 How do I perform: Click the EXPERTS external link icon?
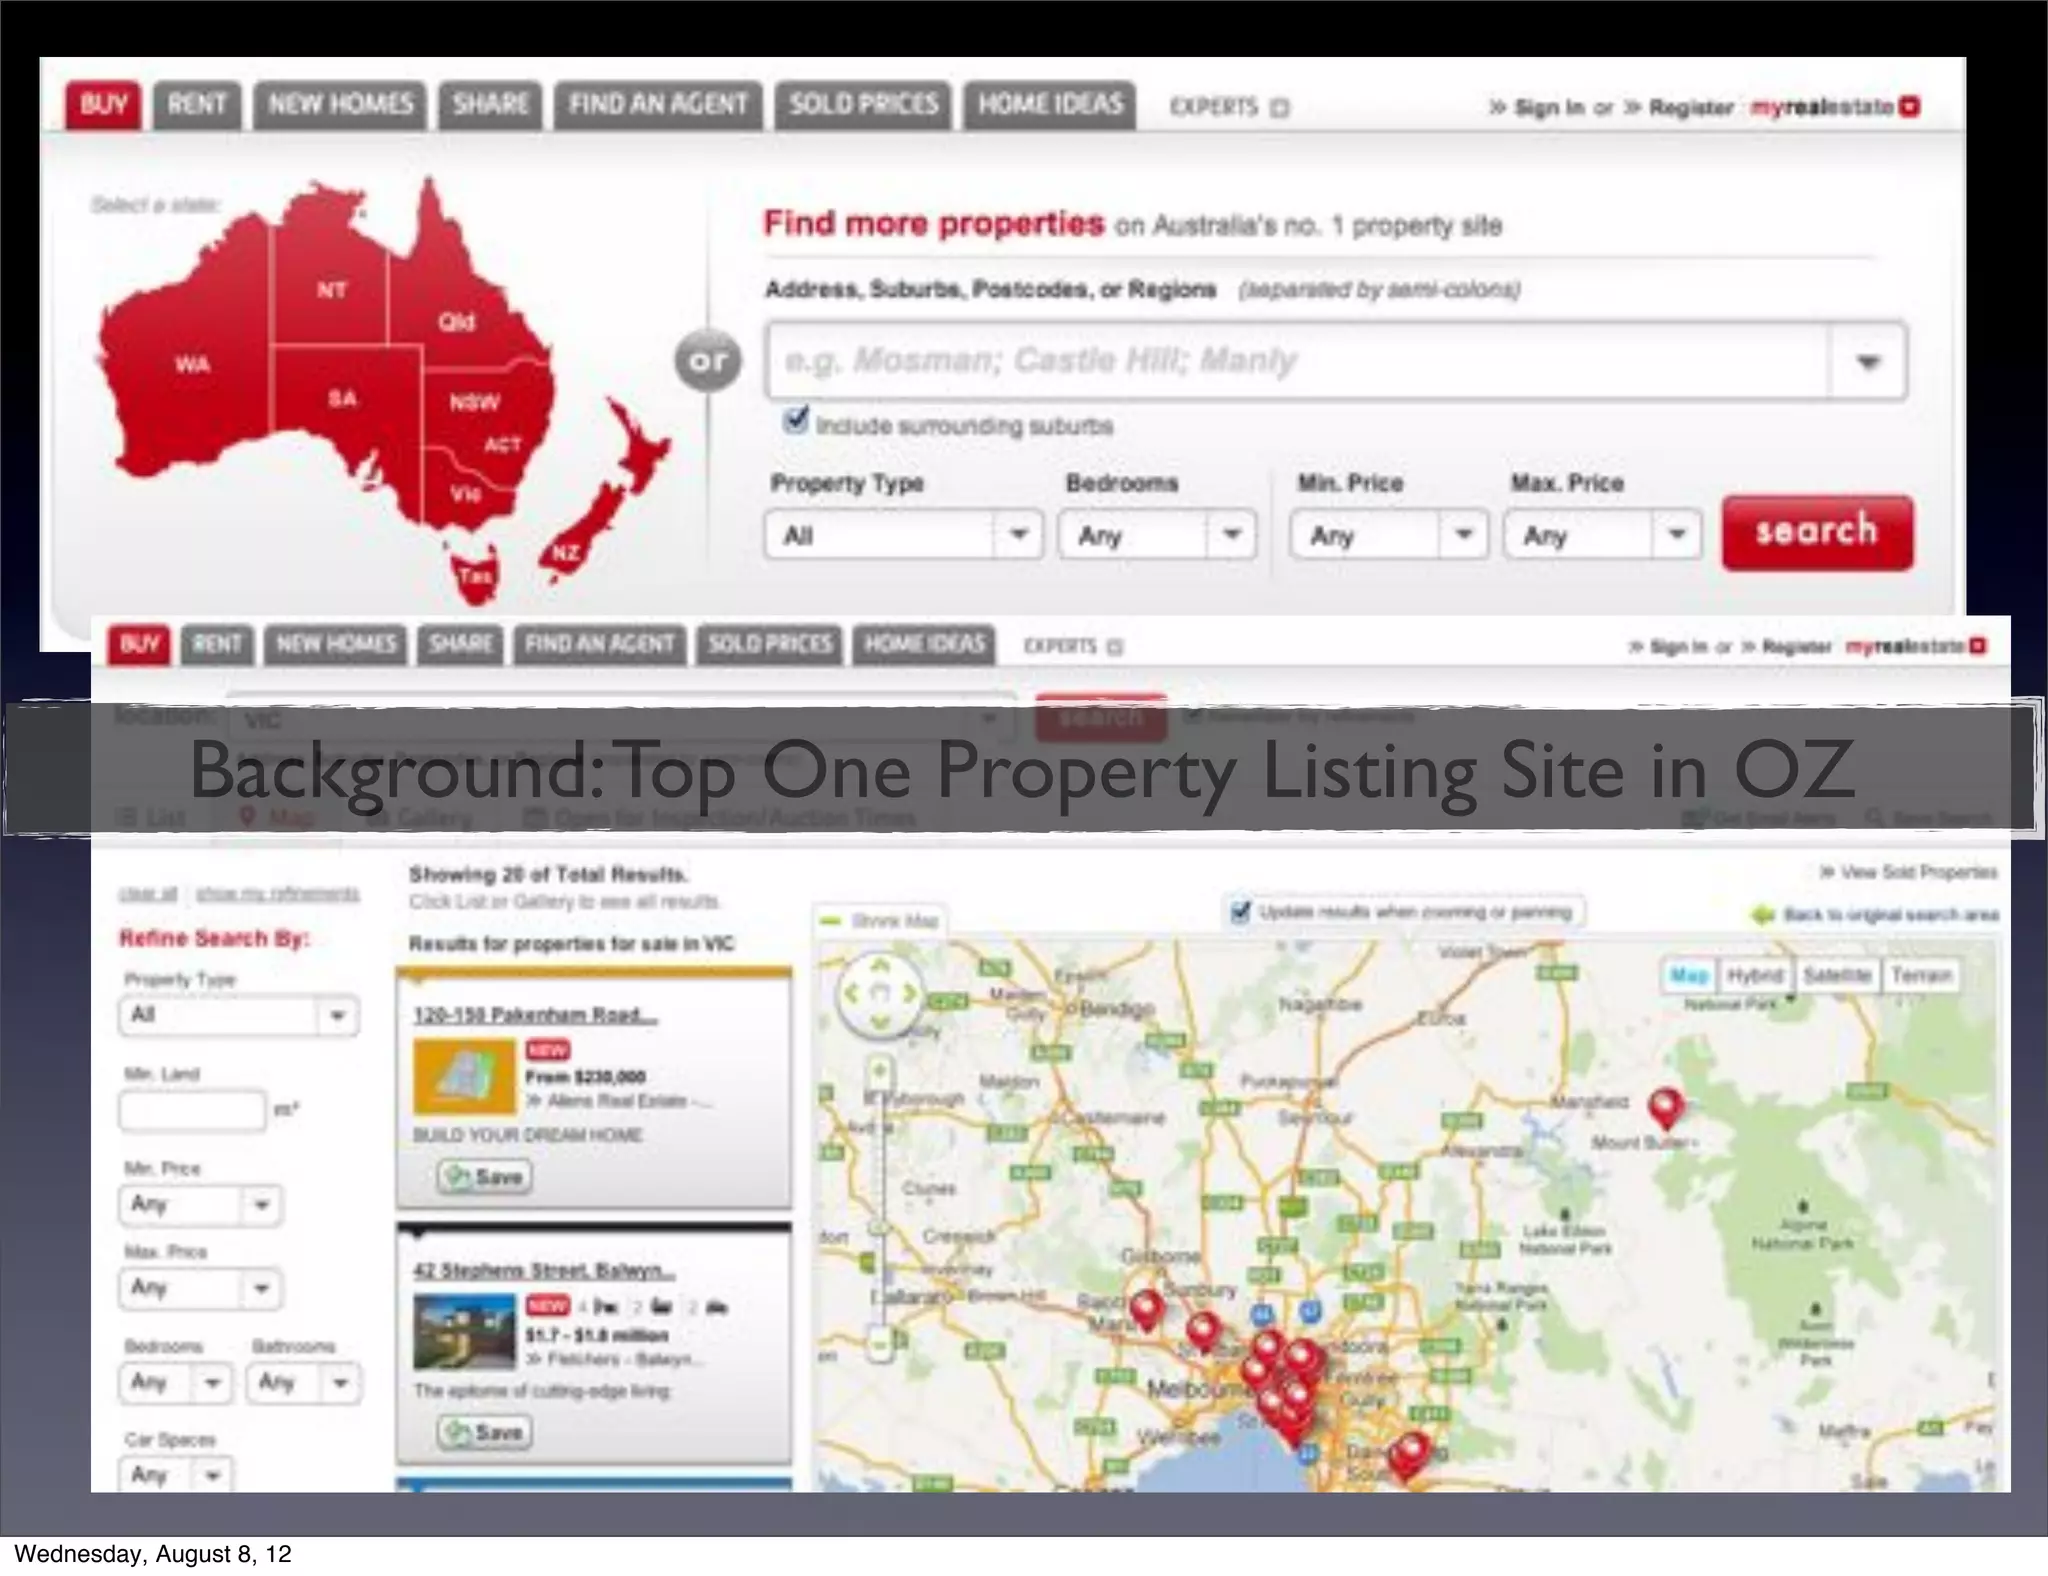[x=1279, y=107]
